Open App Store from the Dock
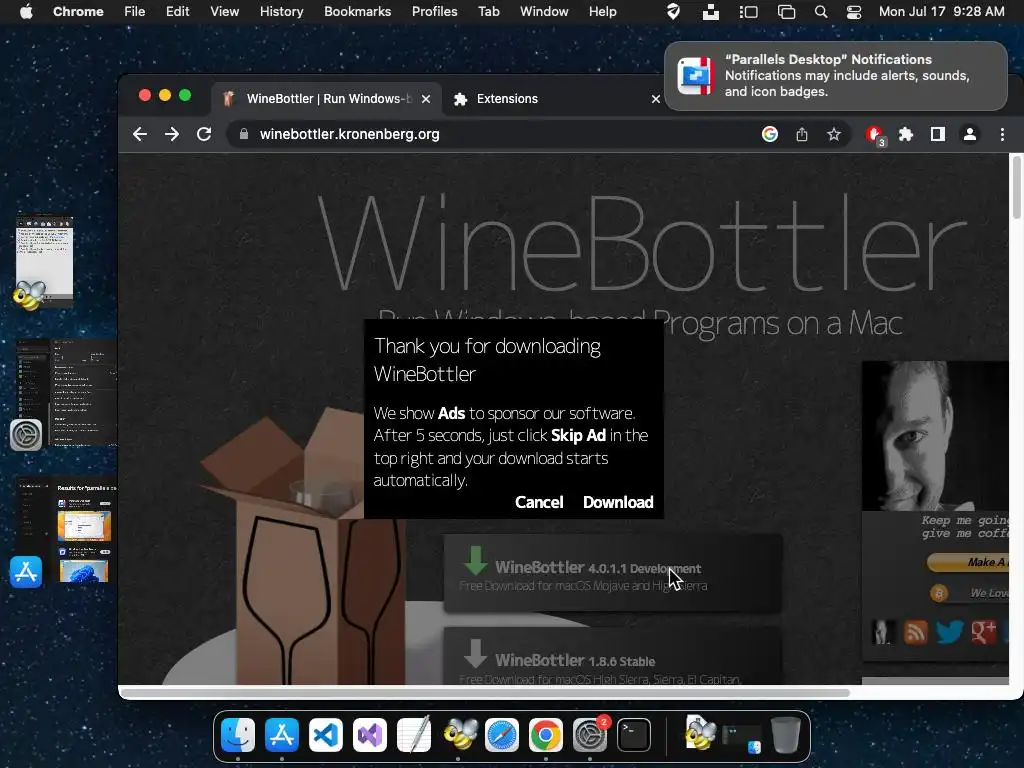The width and height of the screenshot is (1024, 768). point(281,735)
